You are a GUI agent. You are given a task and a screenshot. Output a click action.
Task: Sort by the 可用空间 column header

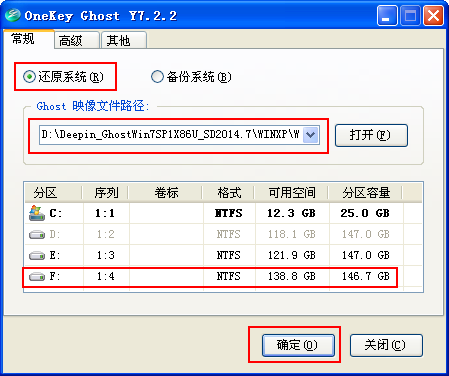292,193
